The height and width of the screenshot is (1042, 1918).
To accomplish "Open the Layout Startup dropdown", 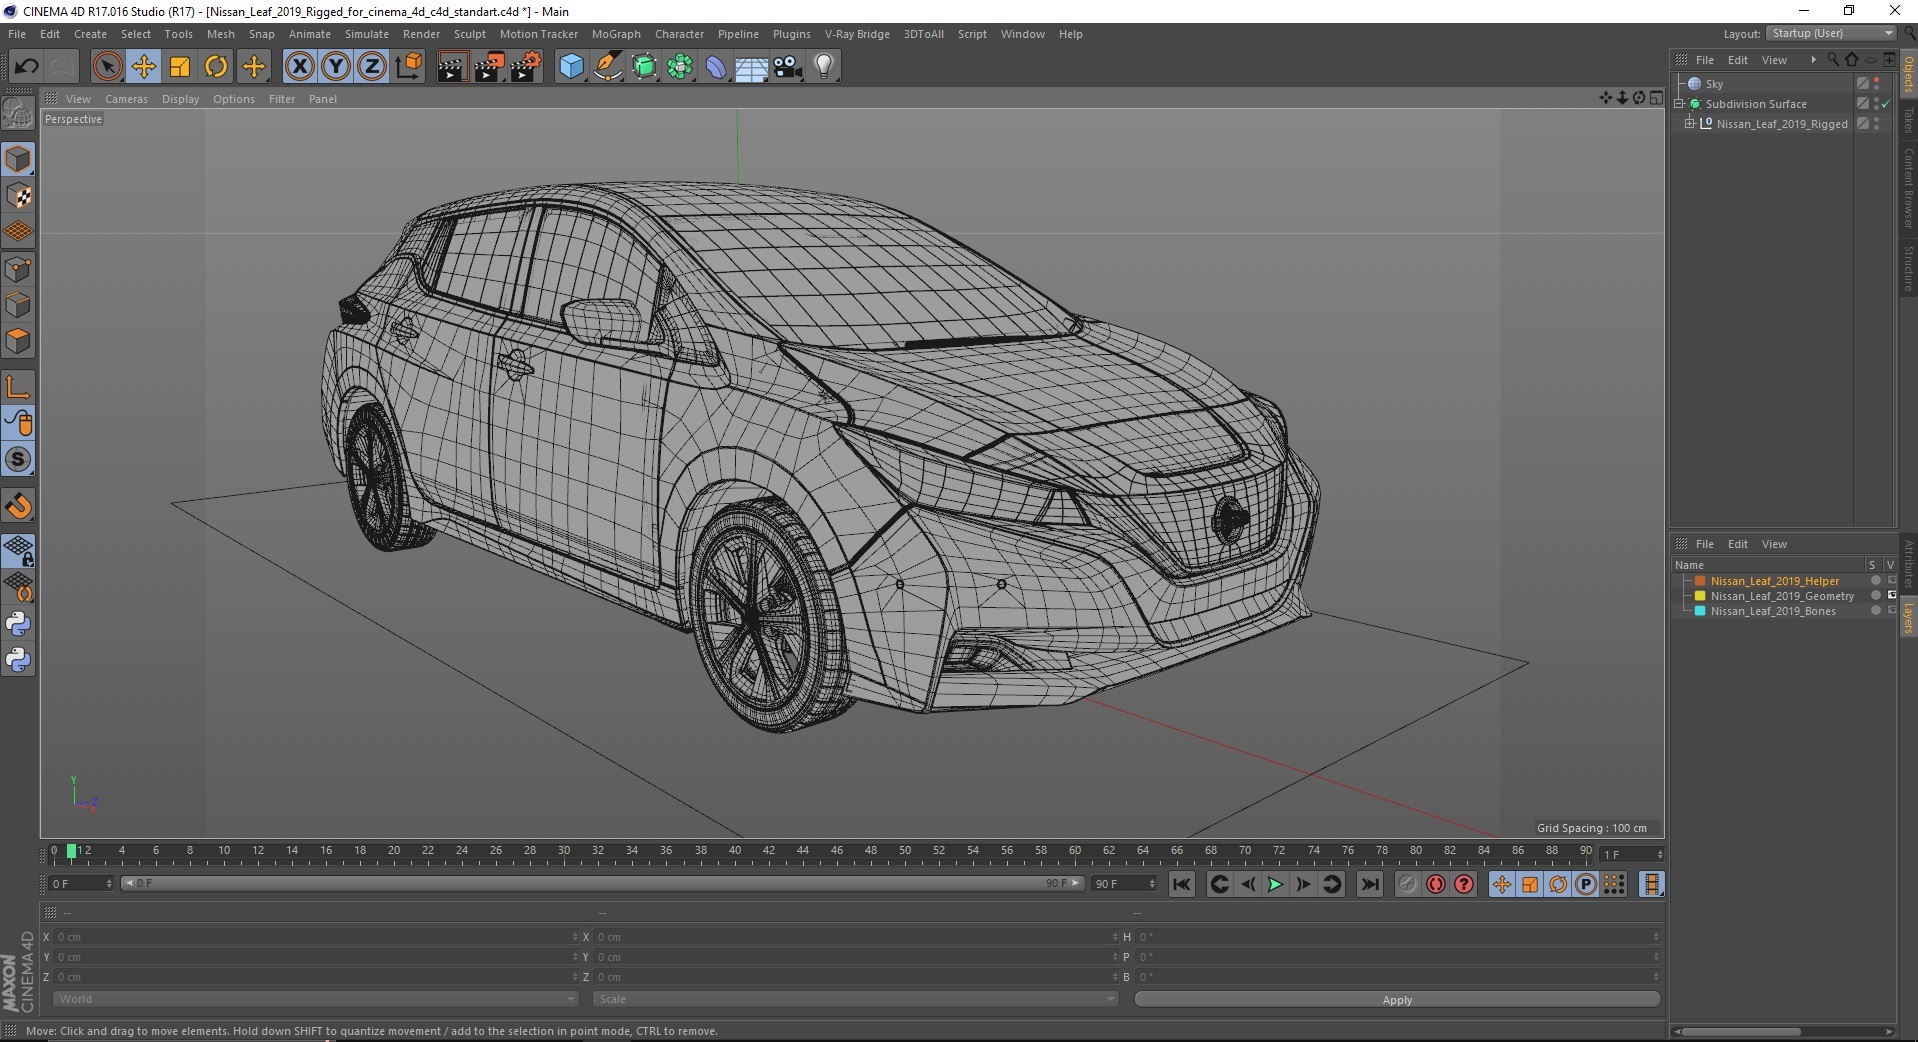I will point(1831,33).
